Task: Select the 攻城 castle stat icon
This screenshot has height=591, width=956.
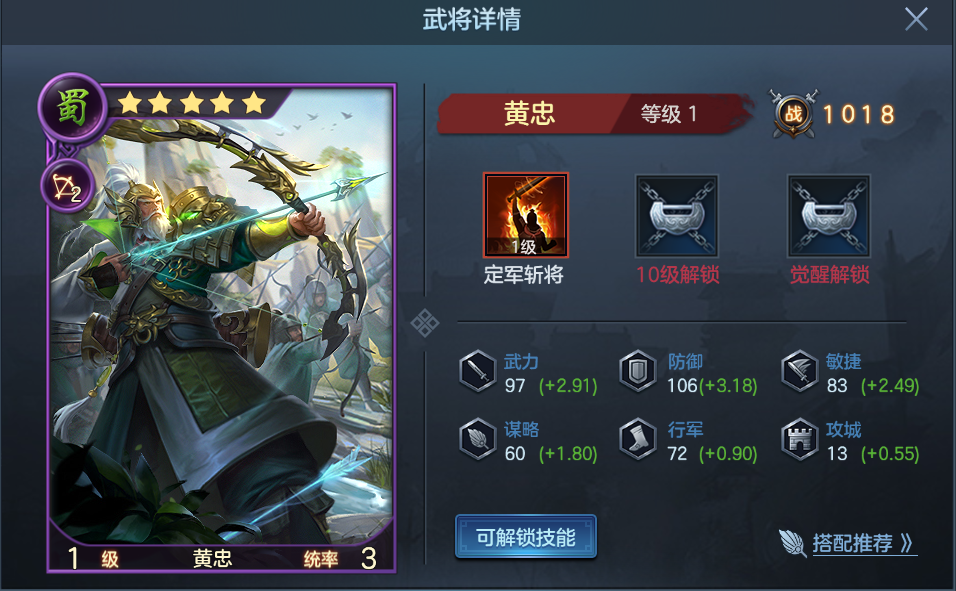Action: pos(799,439)
